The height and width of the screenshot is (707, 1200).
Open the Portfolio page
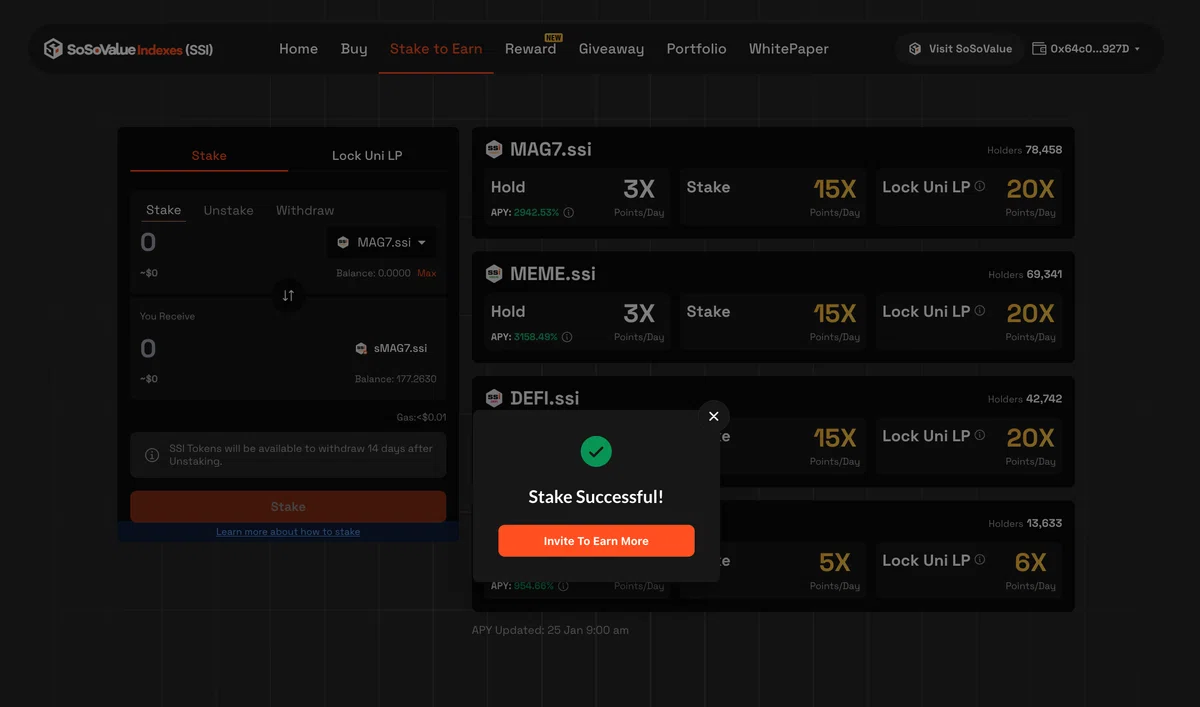click(x=696, y=49)
